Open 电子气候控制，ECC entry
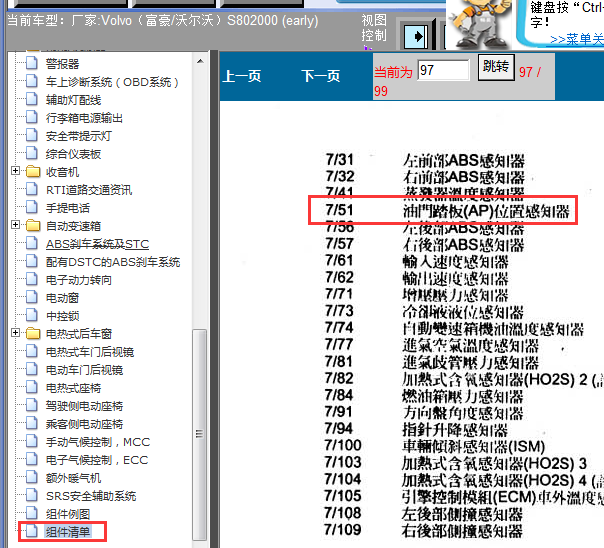Viewport: 604px width, 548px height. [97, 460]
